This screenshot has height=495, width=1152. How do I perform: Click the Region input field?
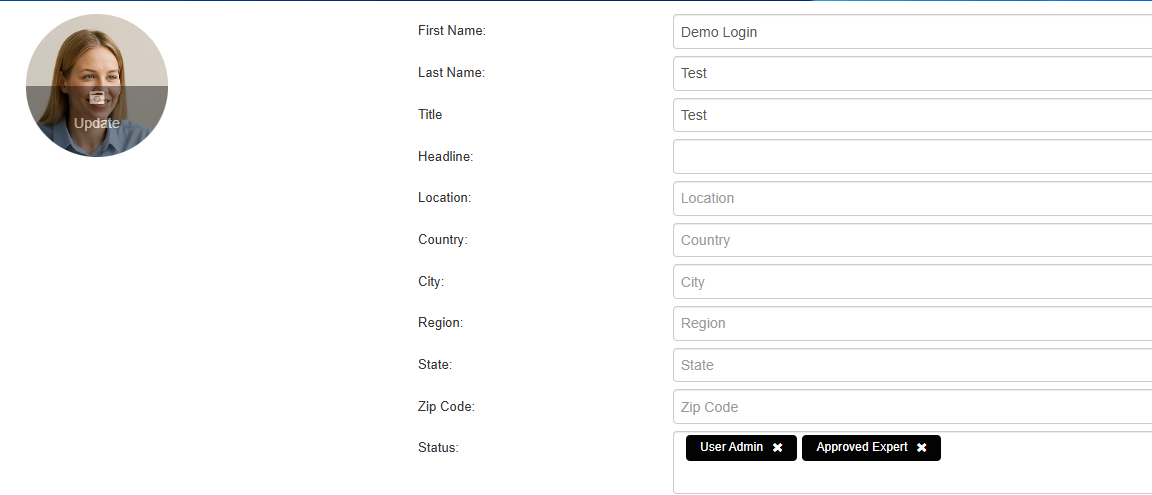pos(912,323)
